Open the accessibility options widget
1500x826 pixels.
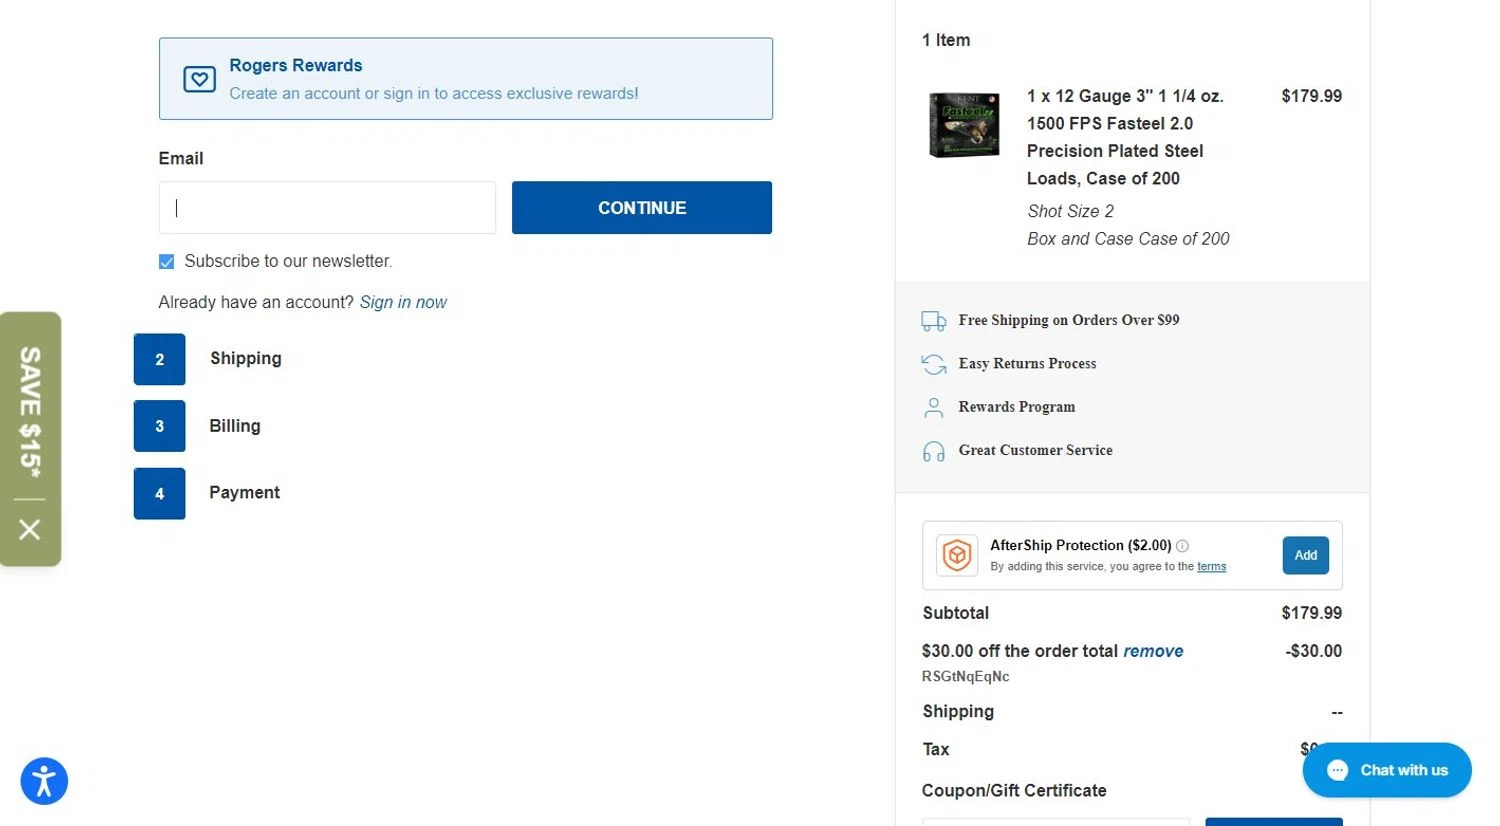pos(44,781)
